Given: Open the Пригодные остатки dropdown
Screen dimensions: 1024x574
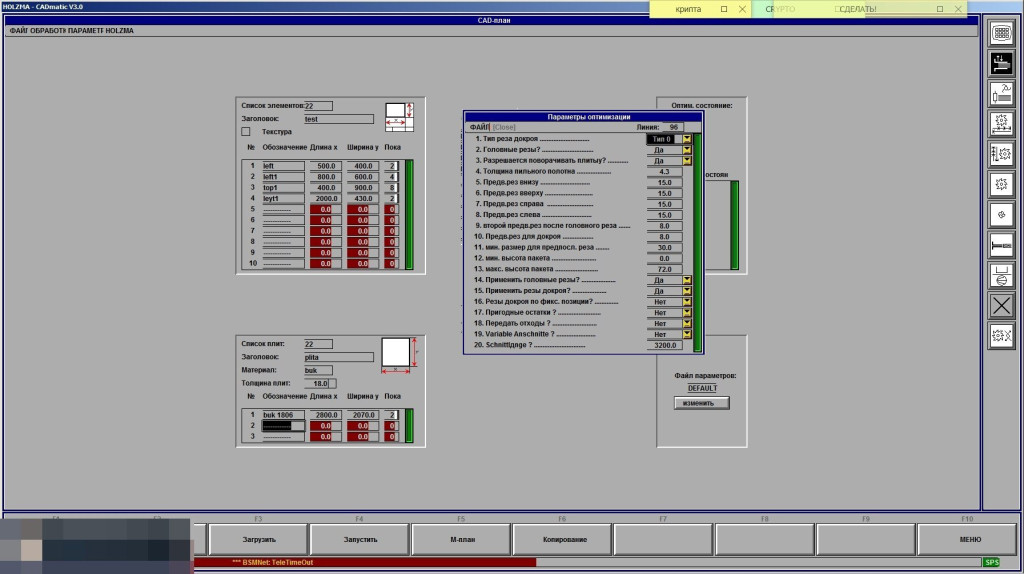Looking at the screenshot, I should 687,313.
